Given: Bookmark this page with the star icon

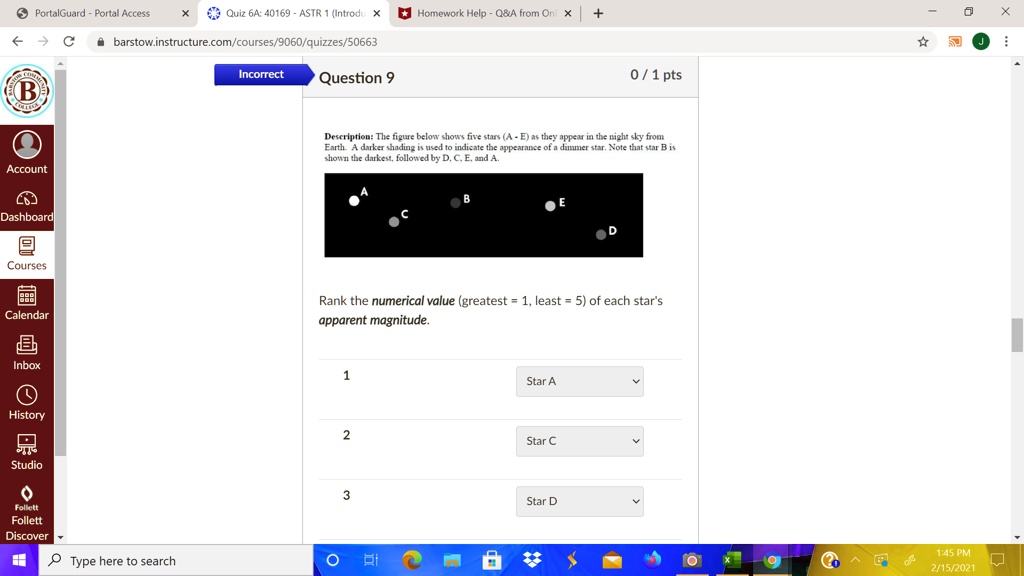Looking at the screenshot, I should [x=923, y=42].
